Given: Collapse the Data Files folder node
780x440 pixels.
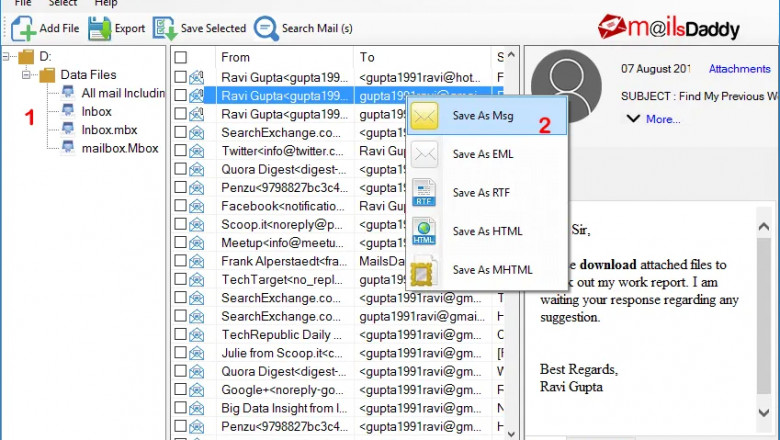Looking at the screenshot, I should click(x=26, y=74).
